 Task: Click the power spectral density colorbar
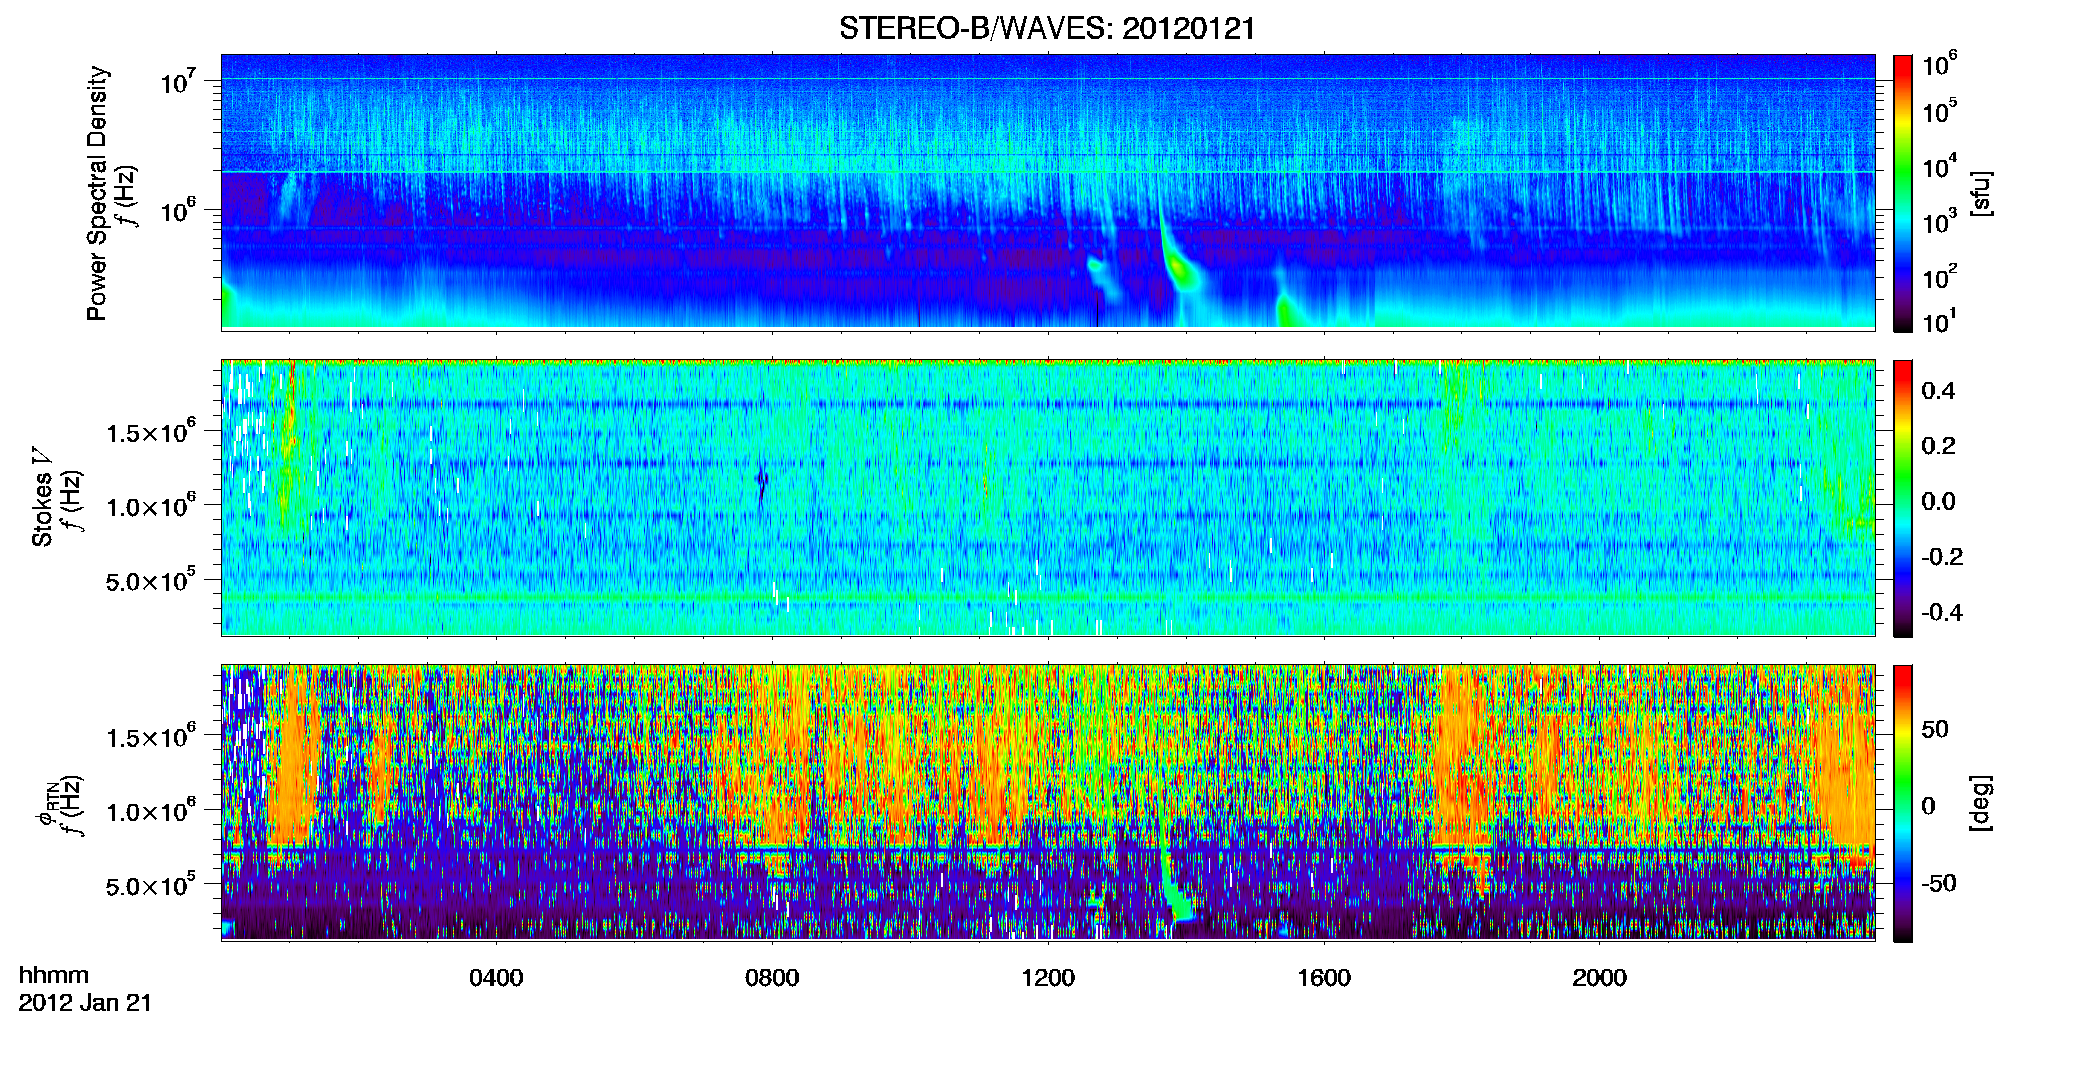pos(1903,193)
